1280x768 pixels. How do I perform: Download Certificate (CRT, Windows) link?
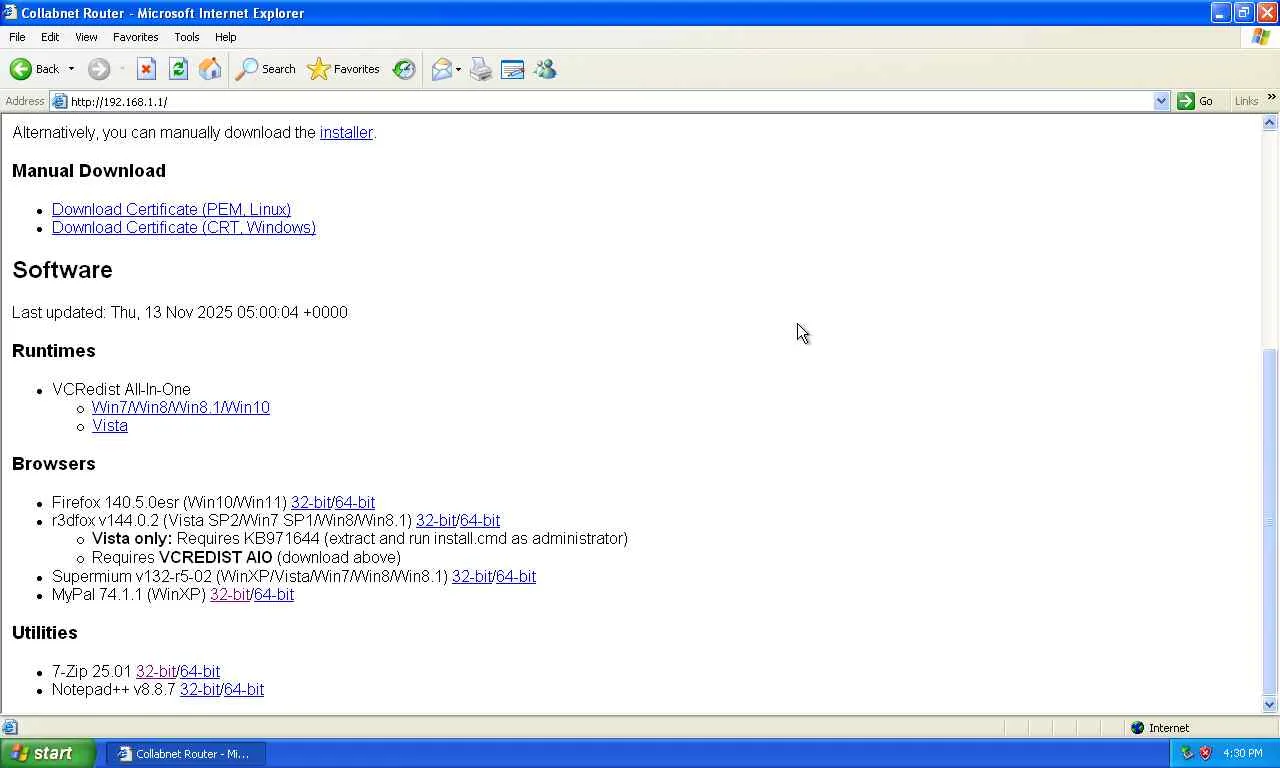tap(184, 227)
